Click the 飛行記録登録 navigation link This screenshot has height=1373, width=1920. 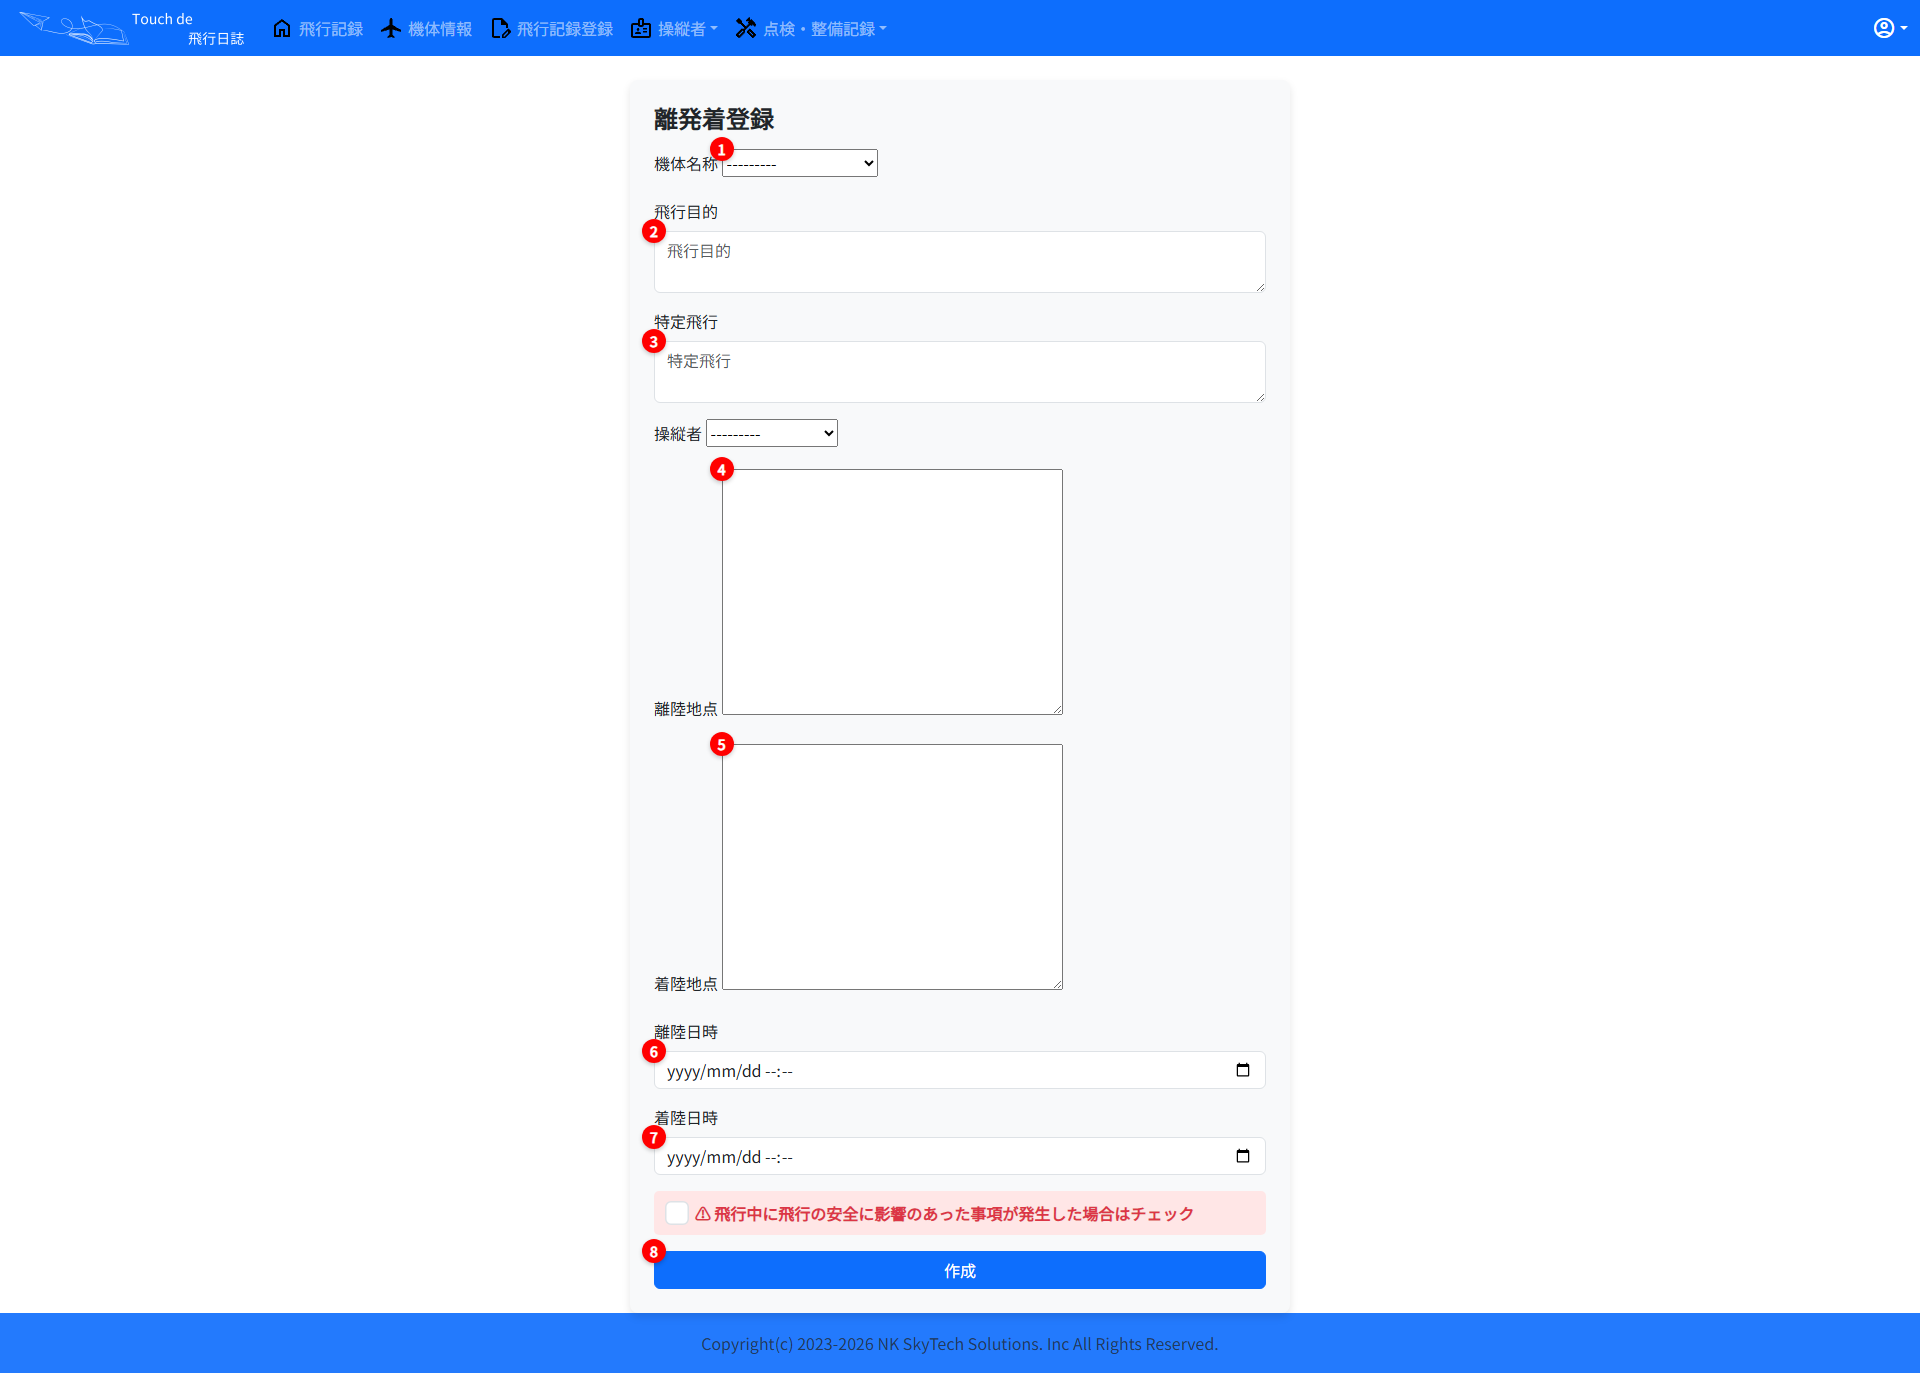(565, 29)
